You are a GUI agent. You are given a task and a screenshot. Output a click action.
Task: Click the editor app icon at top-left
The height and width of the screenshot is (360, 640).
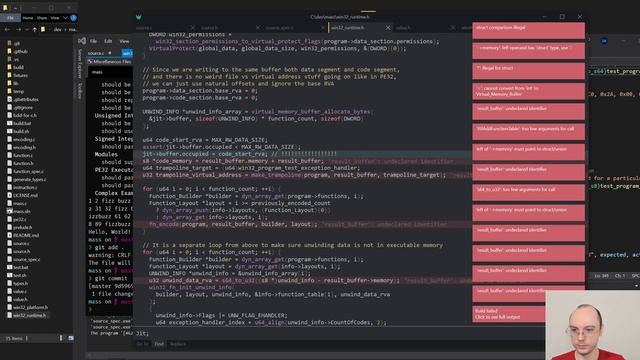pos(138,17)
